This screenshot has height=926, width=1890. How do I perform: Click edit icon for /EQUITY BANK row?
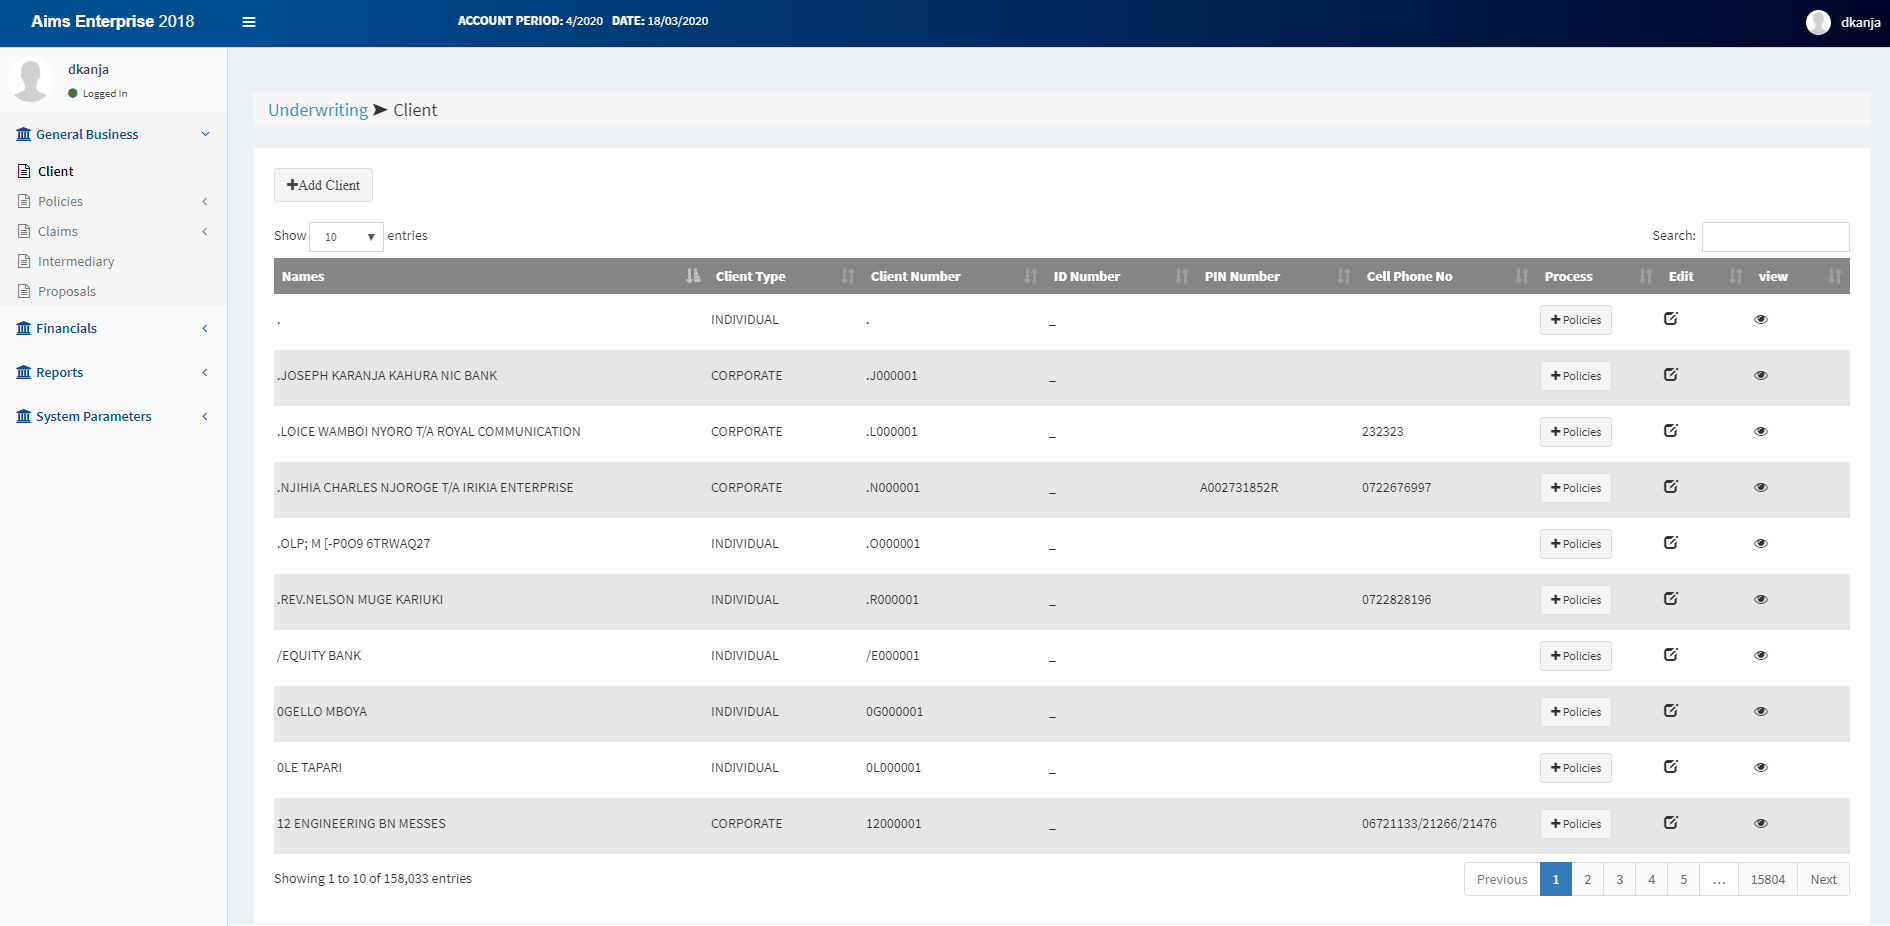pos(1670,655)
